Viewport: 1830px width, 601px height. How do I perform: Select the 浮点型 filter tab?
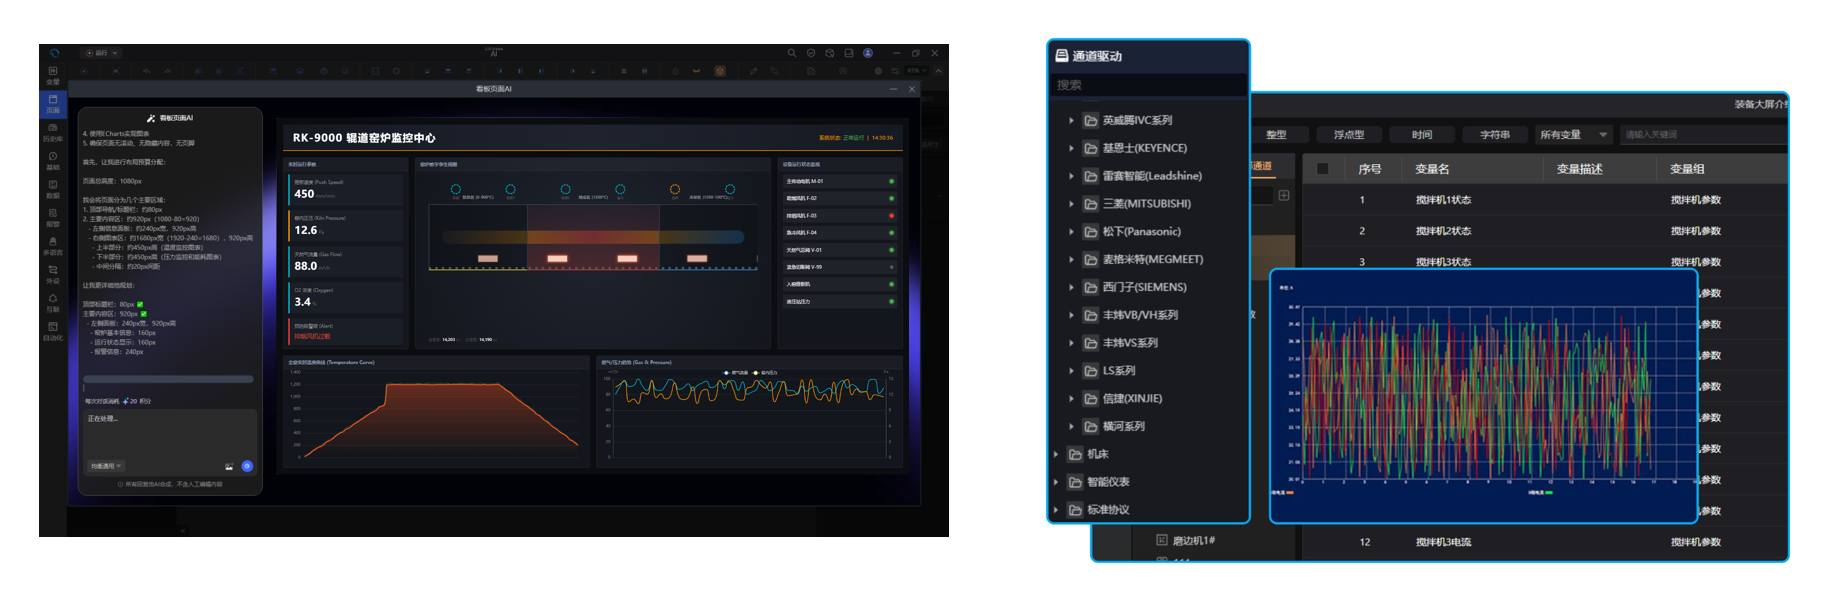click(x=1348, y=135)
